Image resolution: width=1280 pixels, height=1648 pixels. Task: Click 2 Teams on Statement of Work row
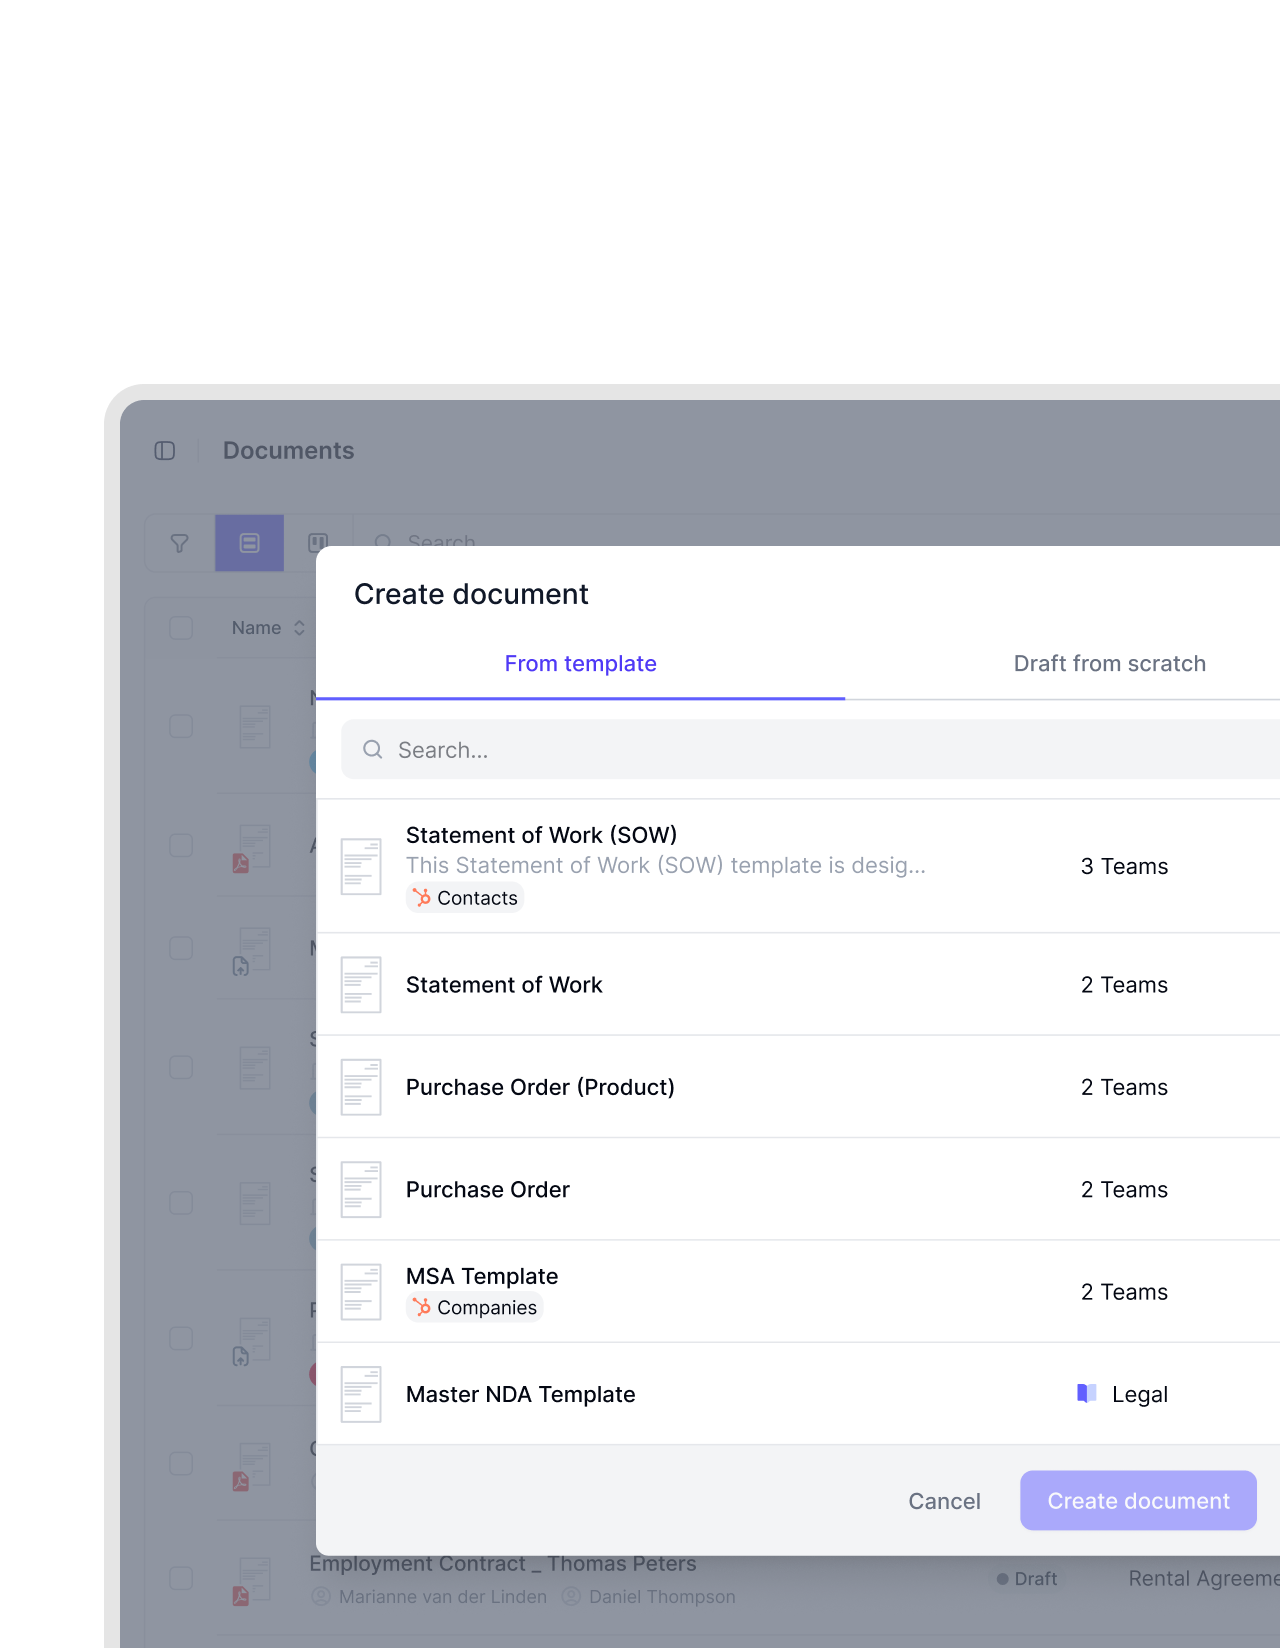(1124, 985)
